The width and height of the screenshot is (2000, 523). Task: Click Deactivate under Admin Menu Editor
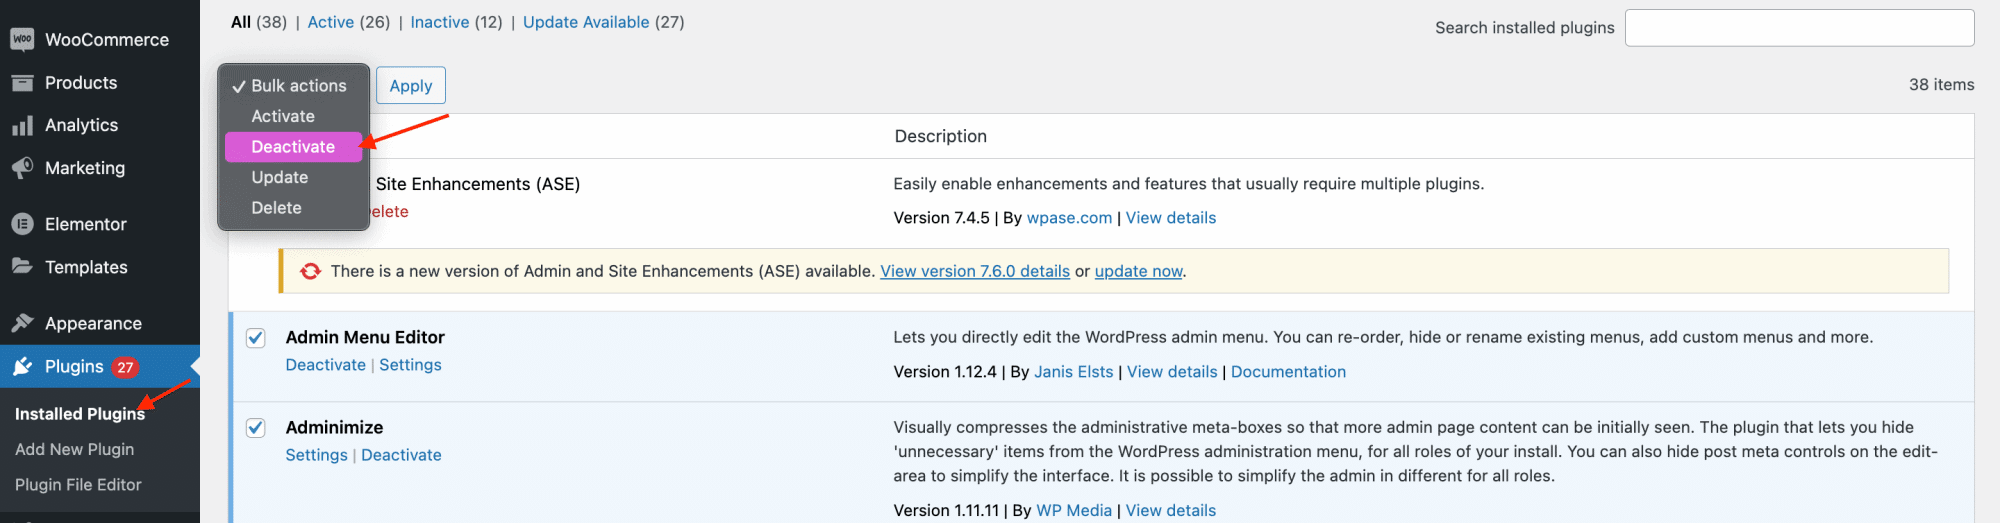coord(326,365)
